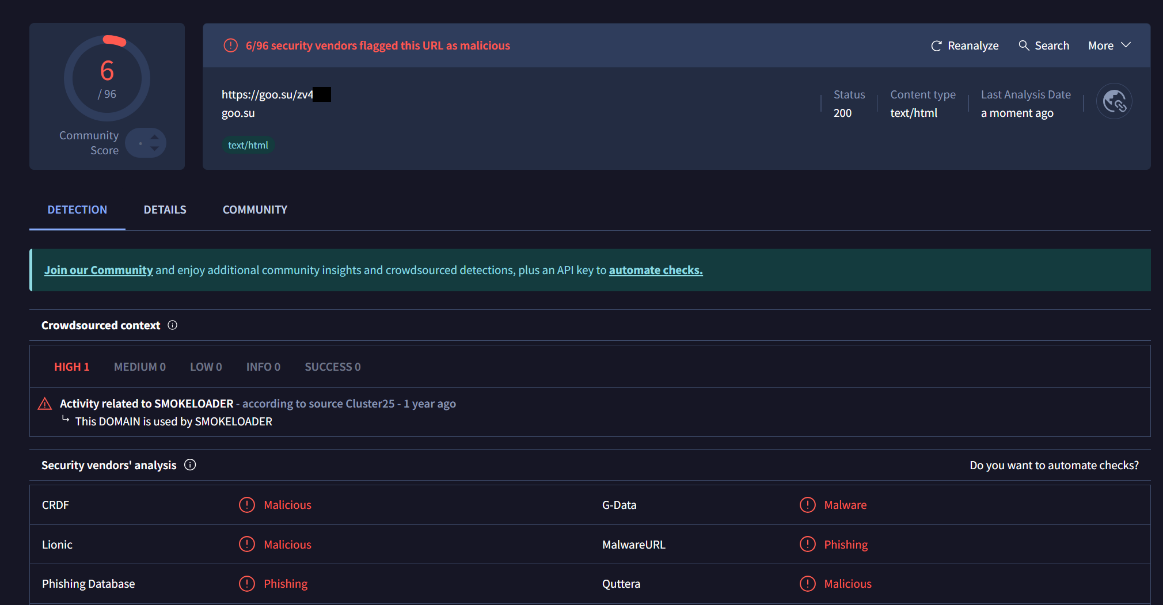Open the More dropdown menu

tap(1108, 45)
